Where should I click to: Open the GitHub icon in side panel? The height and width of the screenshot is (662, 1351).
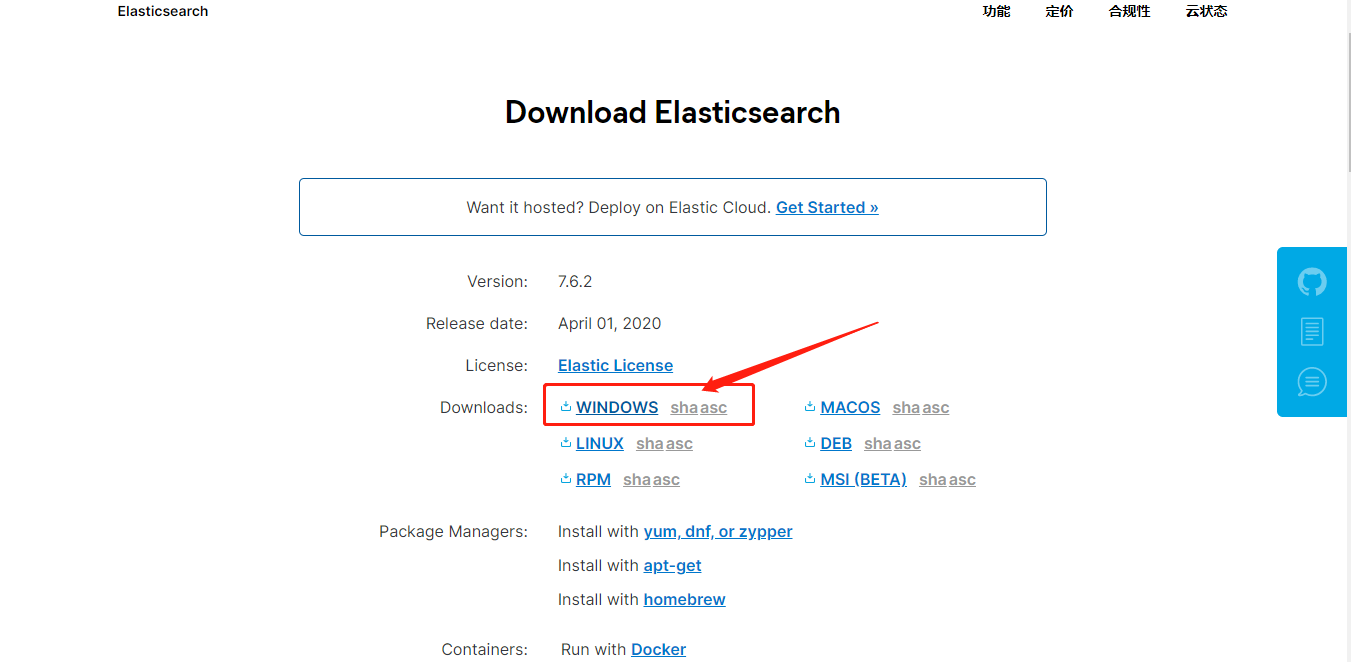click(x=1312, y=282)
